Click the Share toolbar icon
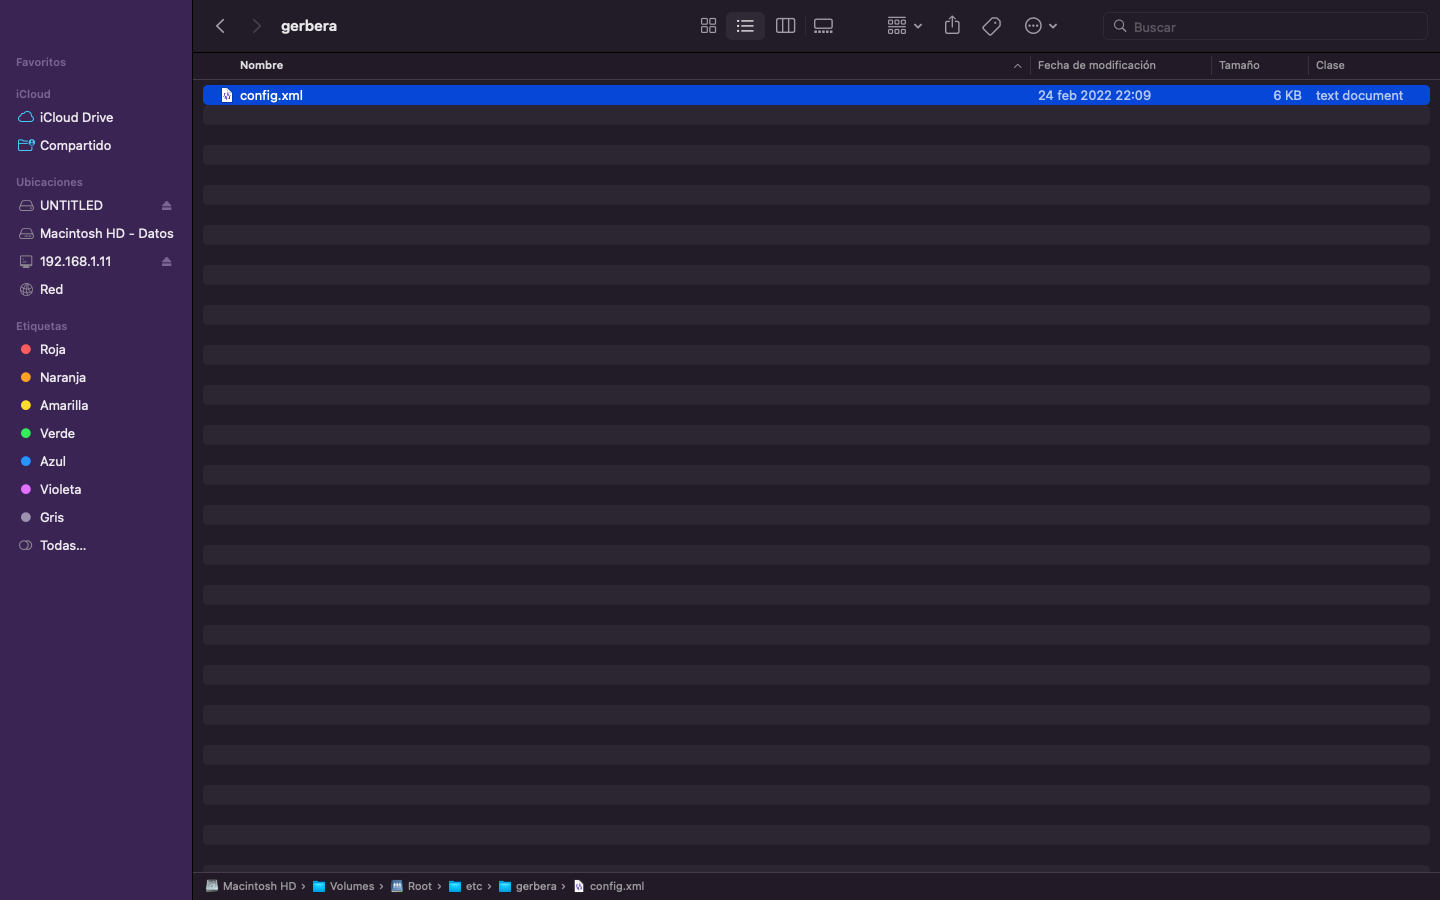Screen dimensions: 1440x900 point(952,26)
